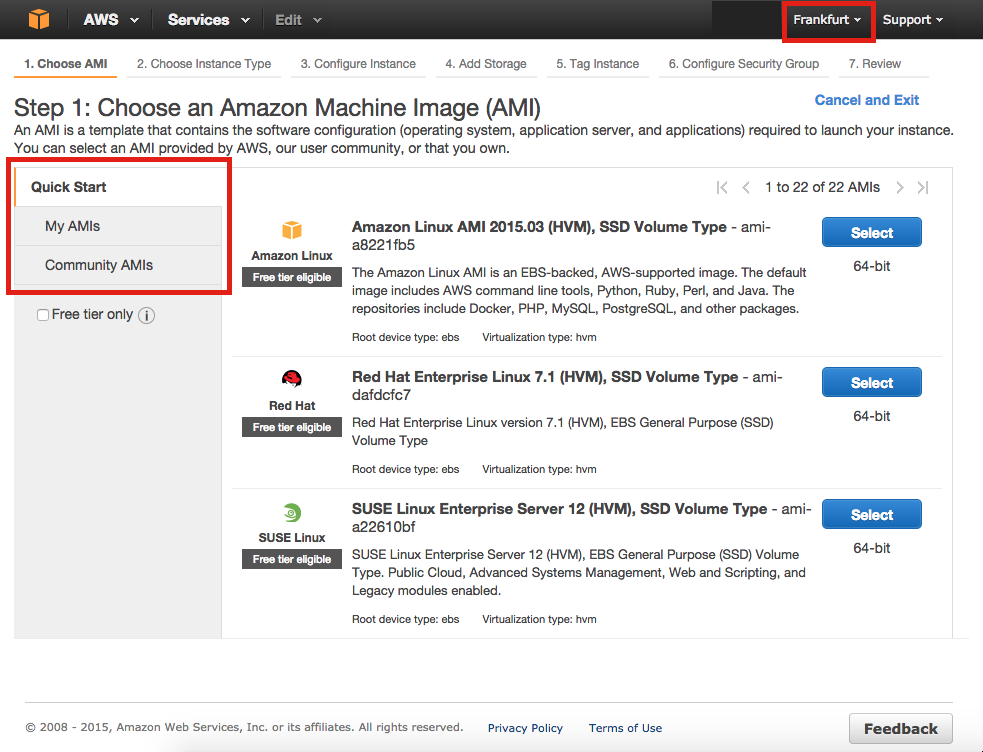983x752 pixels.
Task: Go to previous page of AMIs
Action: coord(745,187)
